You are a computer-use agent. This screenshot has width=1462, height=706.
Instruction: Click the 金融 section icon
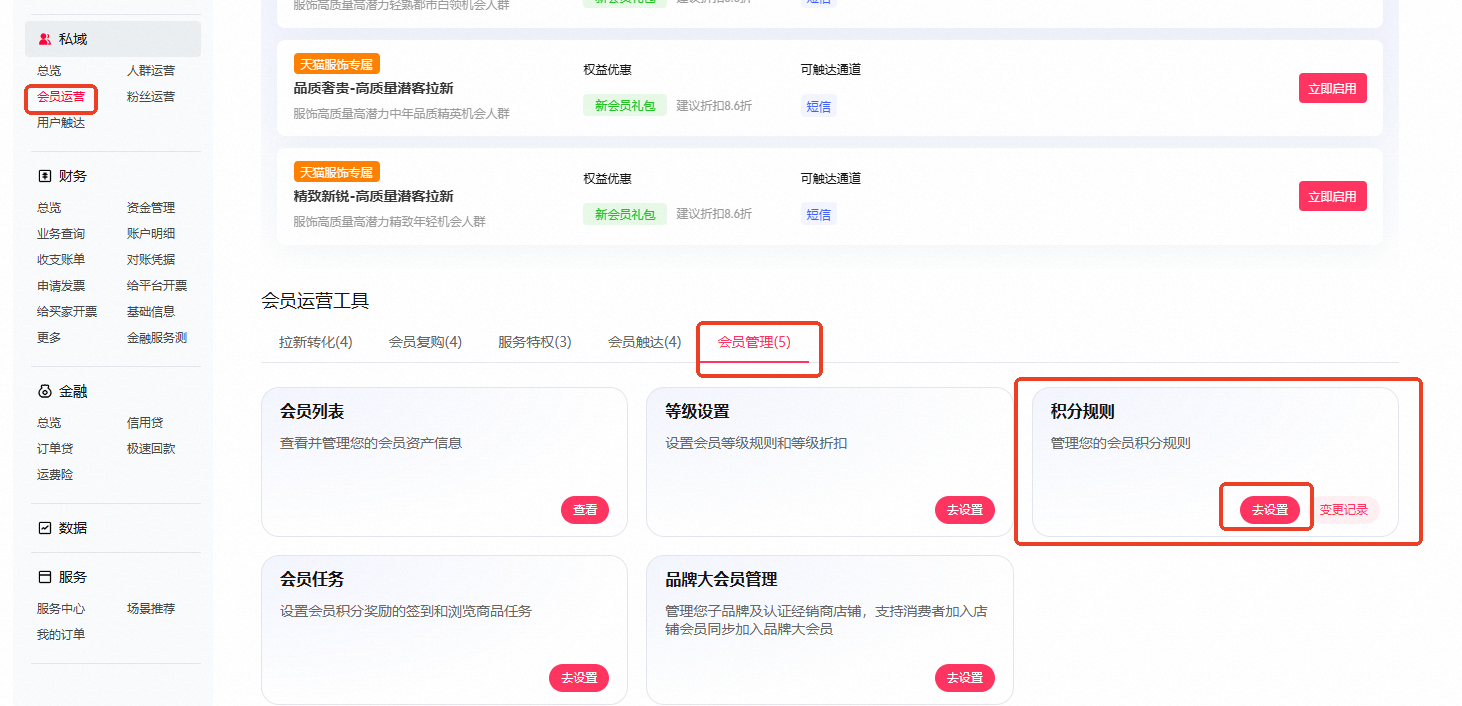coord(45,391)
